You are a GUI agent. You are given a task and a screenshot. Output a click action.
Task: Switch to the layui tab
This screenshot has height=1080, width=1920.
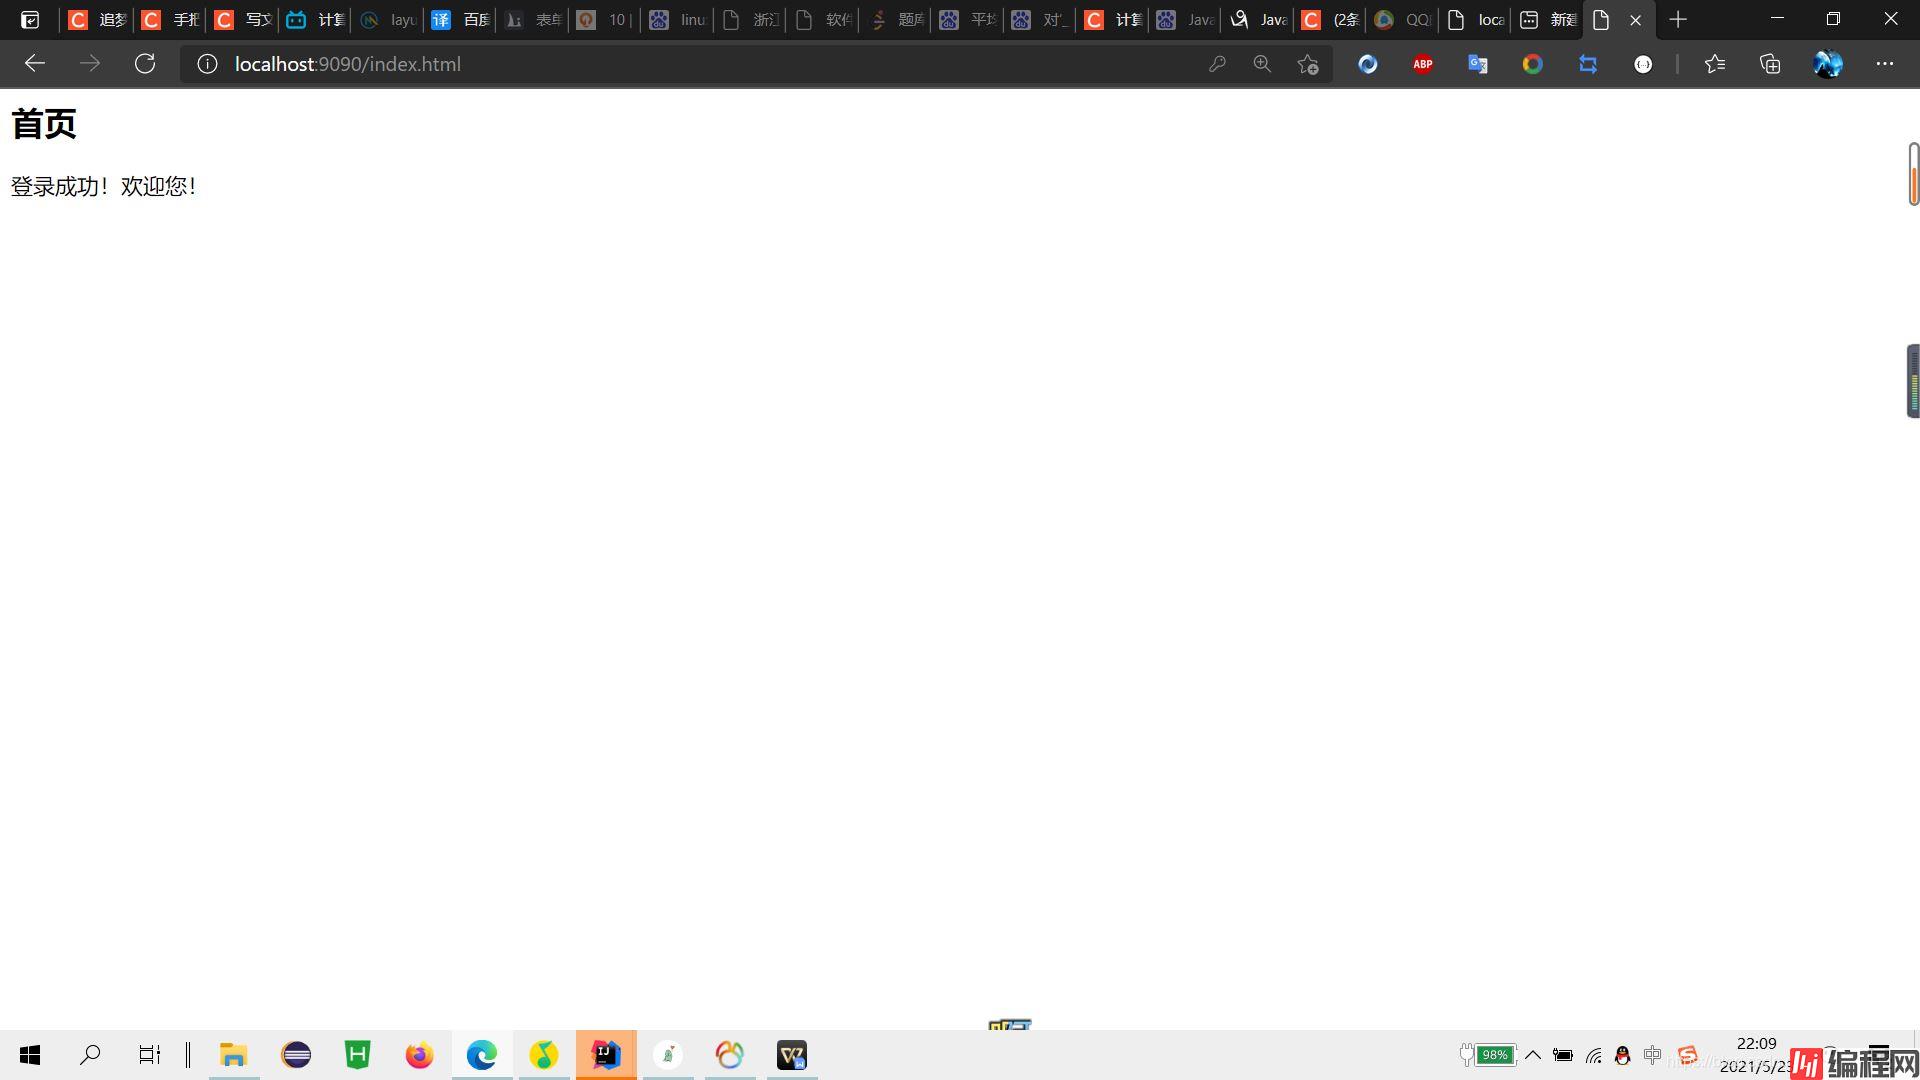tap(388, 20)
